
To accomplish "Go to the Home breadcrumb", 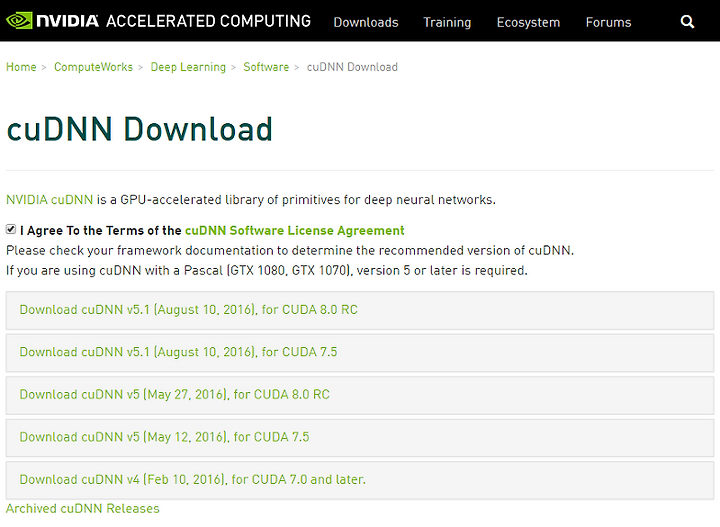I will click(x=21, y=67).
